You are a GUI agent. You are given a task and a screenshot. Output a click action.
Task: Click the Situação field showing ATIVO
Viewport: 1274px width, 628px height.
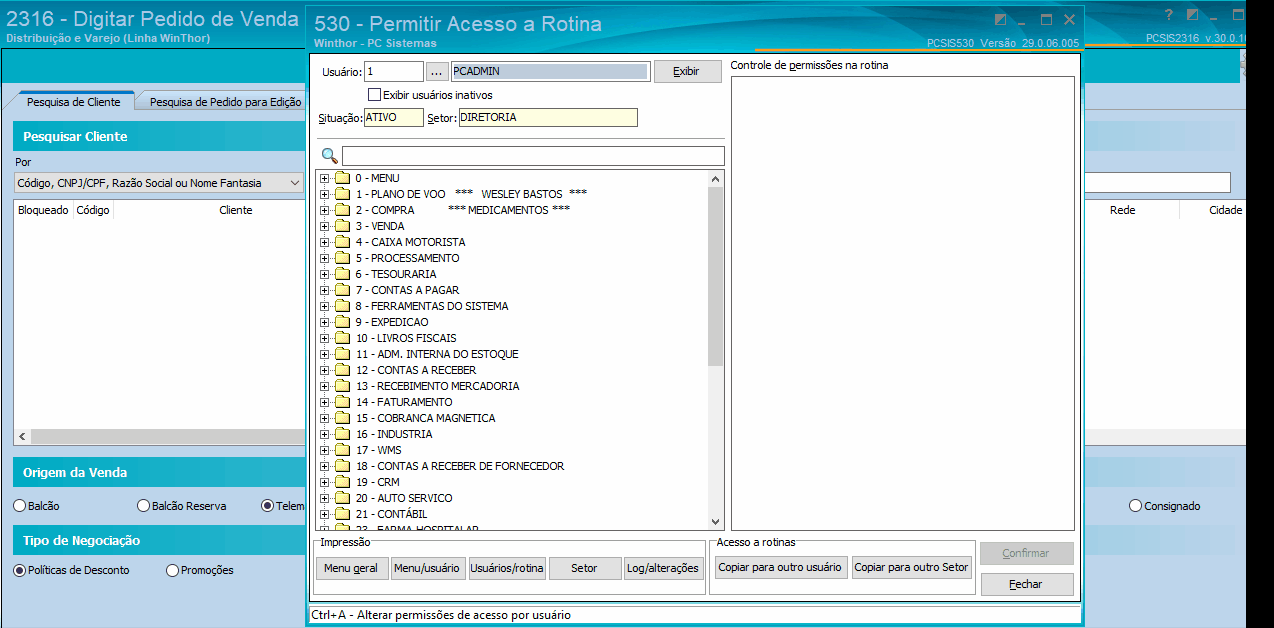pyautogui.click(x=394, y=117)
